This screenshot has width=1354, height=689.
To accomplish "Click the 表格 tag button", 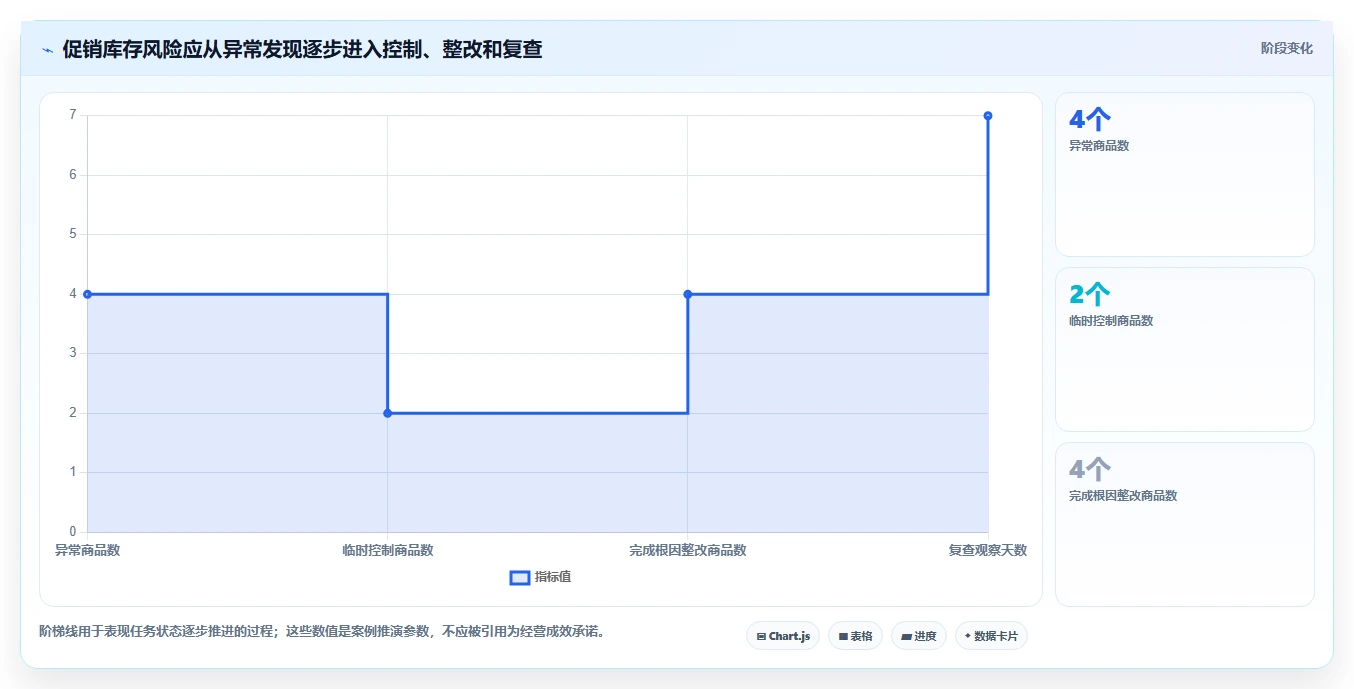I will coord(855,636).
